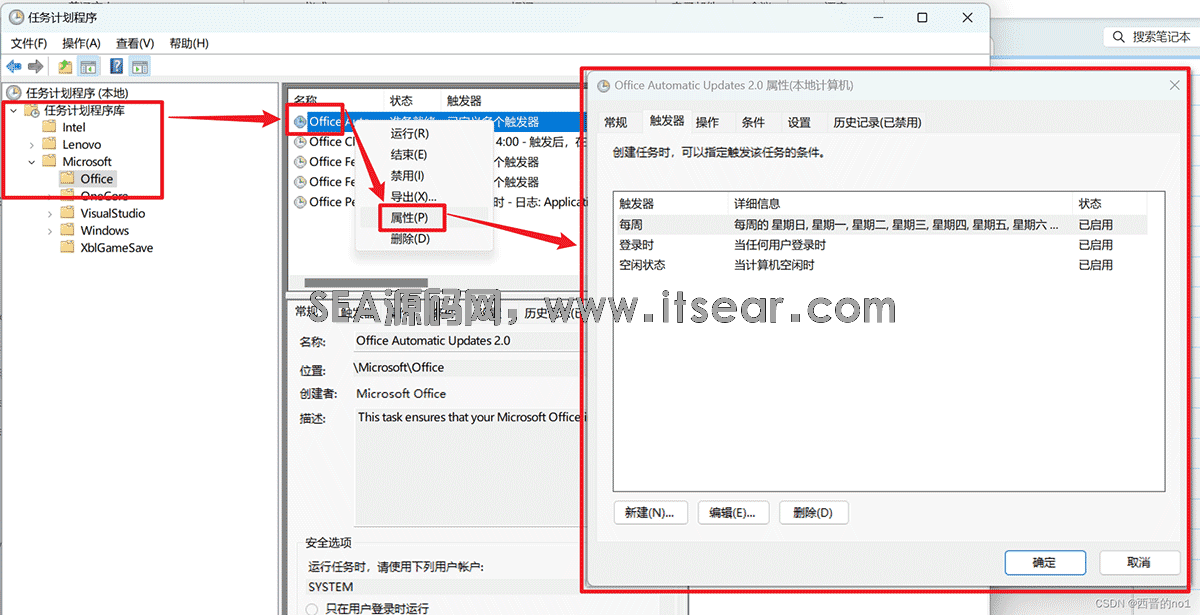Image resolution: width=1200 pixels, height=615 pixels.
Task: Click the 位置 field showing \Microsoft\Office
Action: tap(468, 367)
